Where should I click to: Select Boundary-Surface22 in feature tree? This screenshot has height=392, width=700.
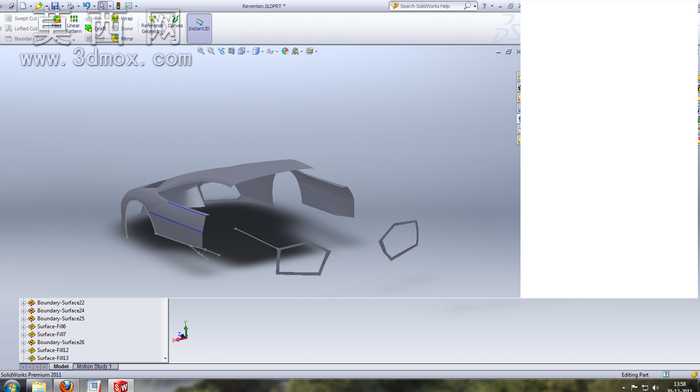coord(60,302)
